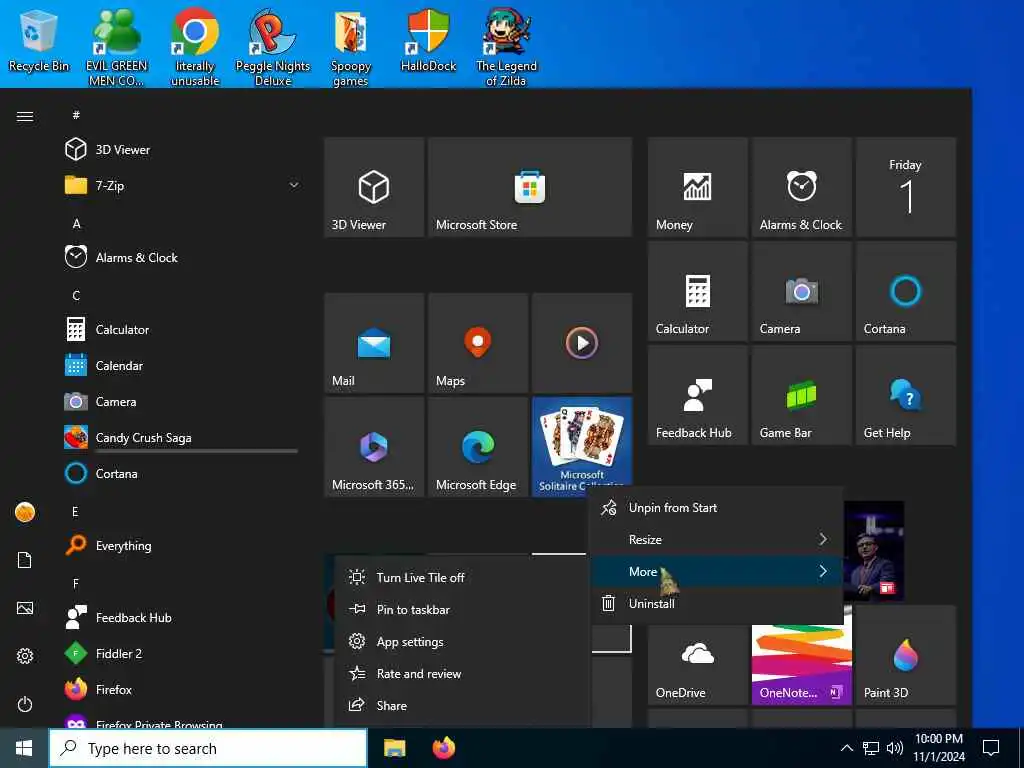Open the Money tile

[697, 187]
